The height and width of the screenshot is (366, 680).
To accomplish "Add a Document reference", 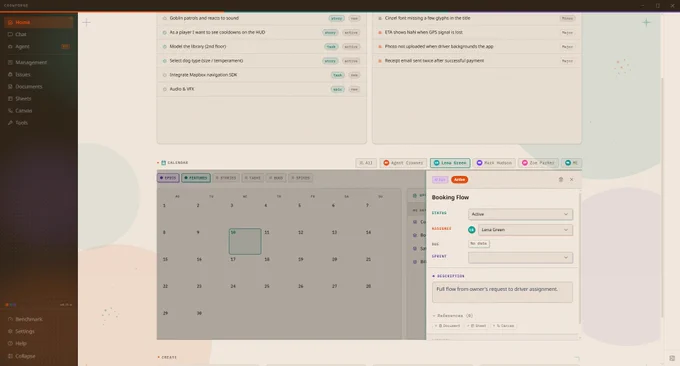I will pyautogui.click(x=448, y=326).
